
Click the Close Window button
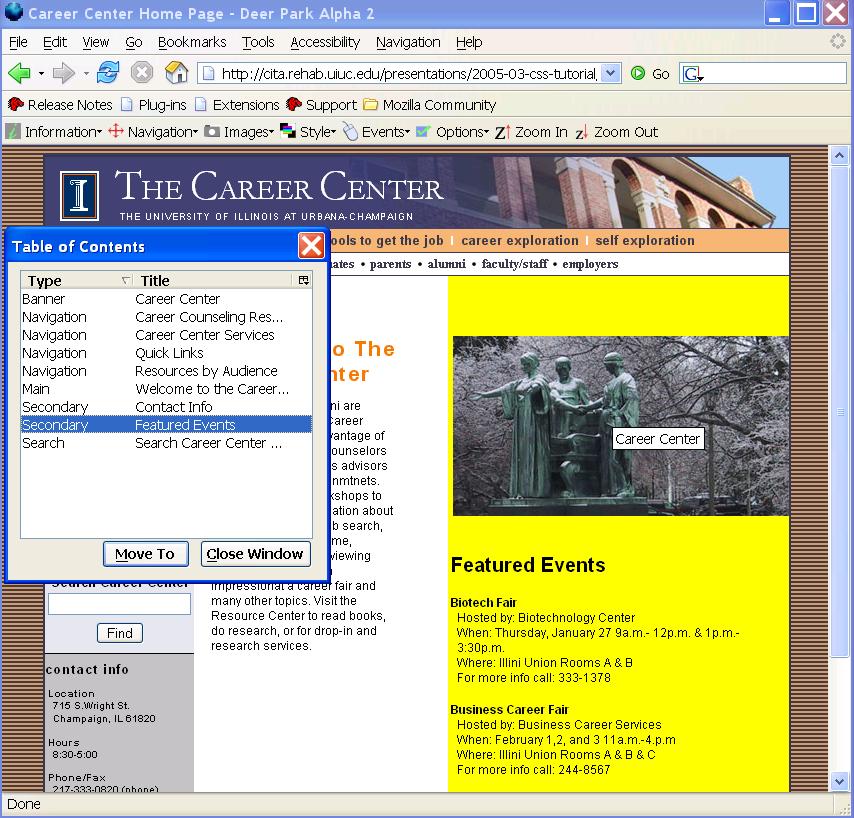tap(255, 554)
